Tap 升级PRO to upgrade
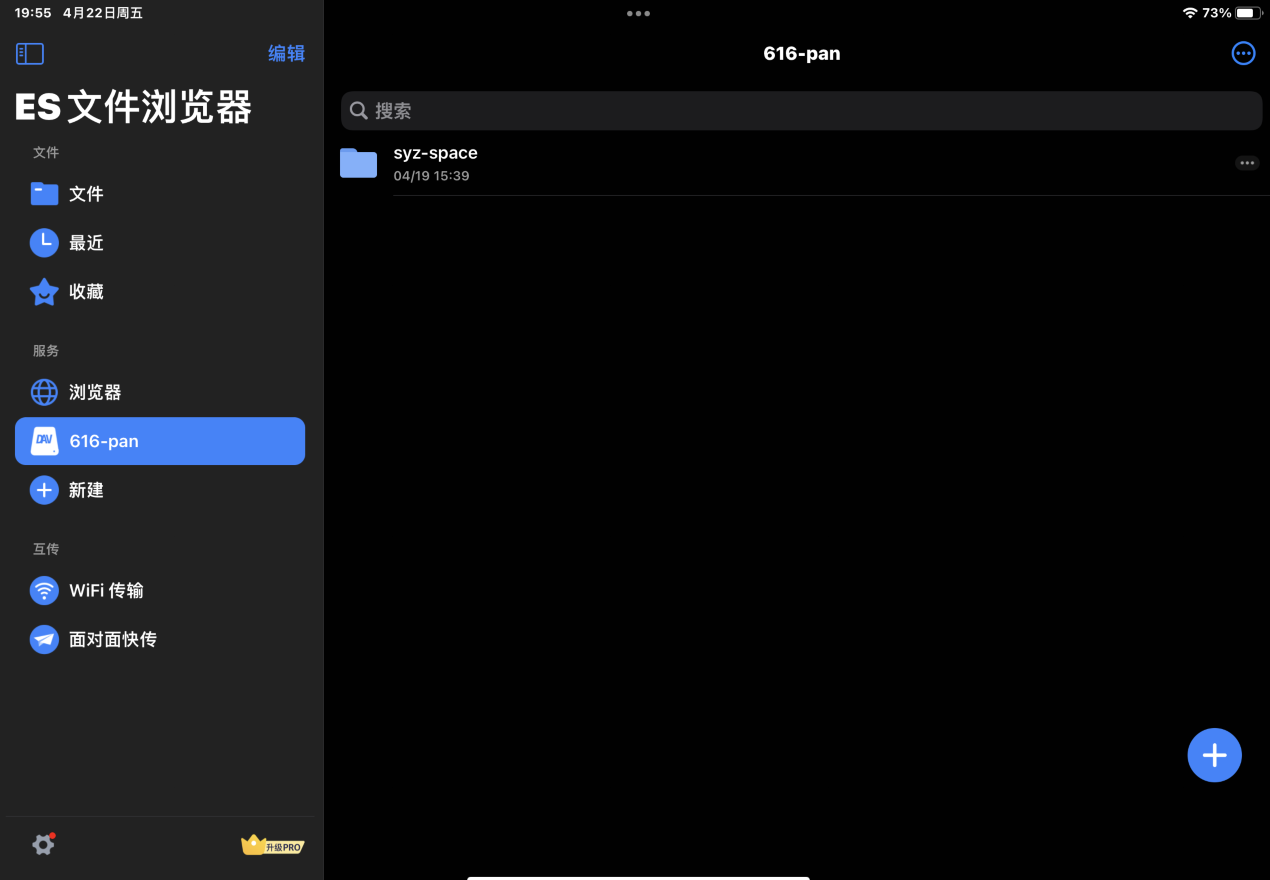1270x880 pixels. click(272, 845)
